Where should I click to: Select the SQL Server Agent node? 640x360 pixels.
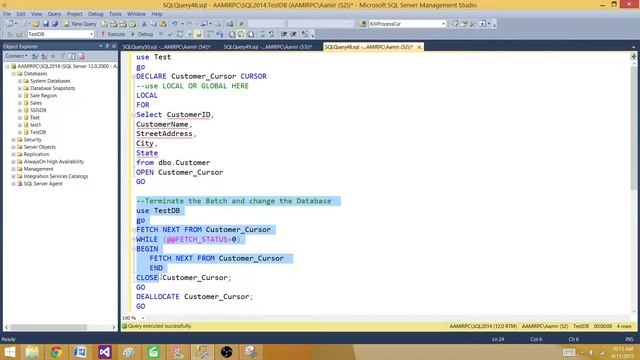[43, 184]
